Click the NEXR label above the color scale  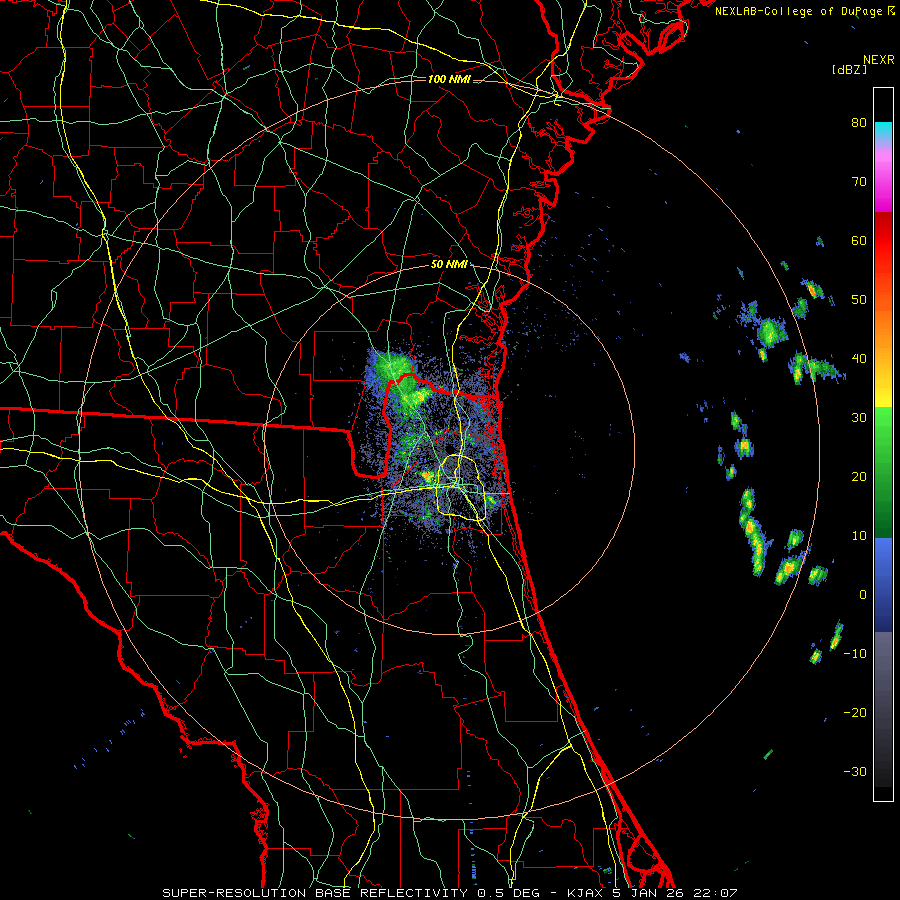pos(878,60)
